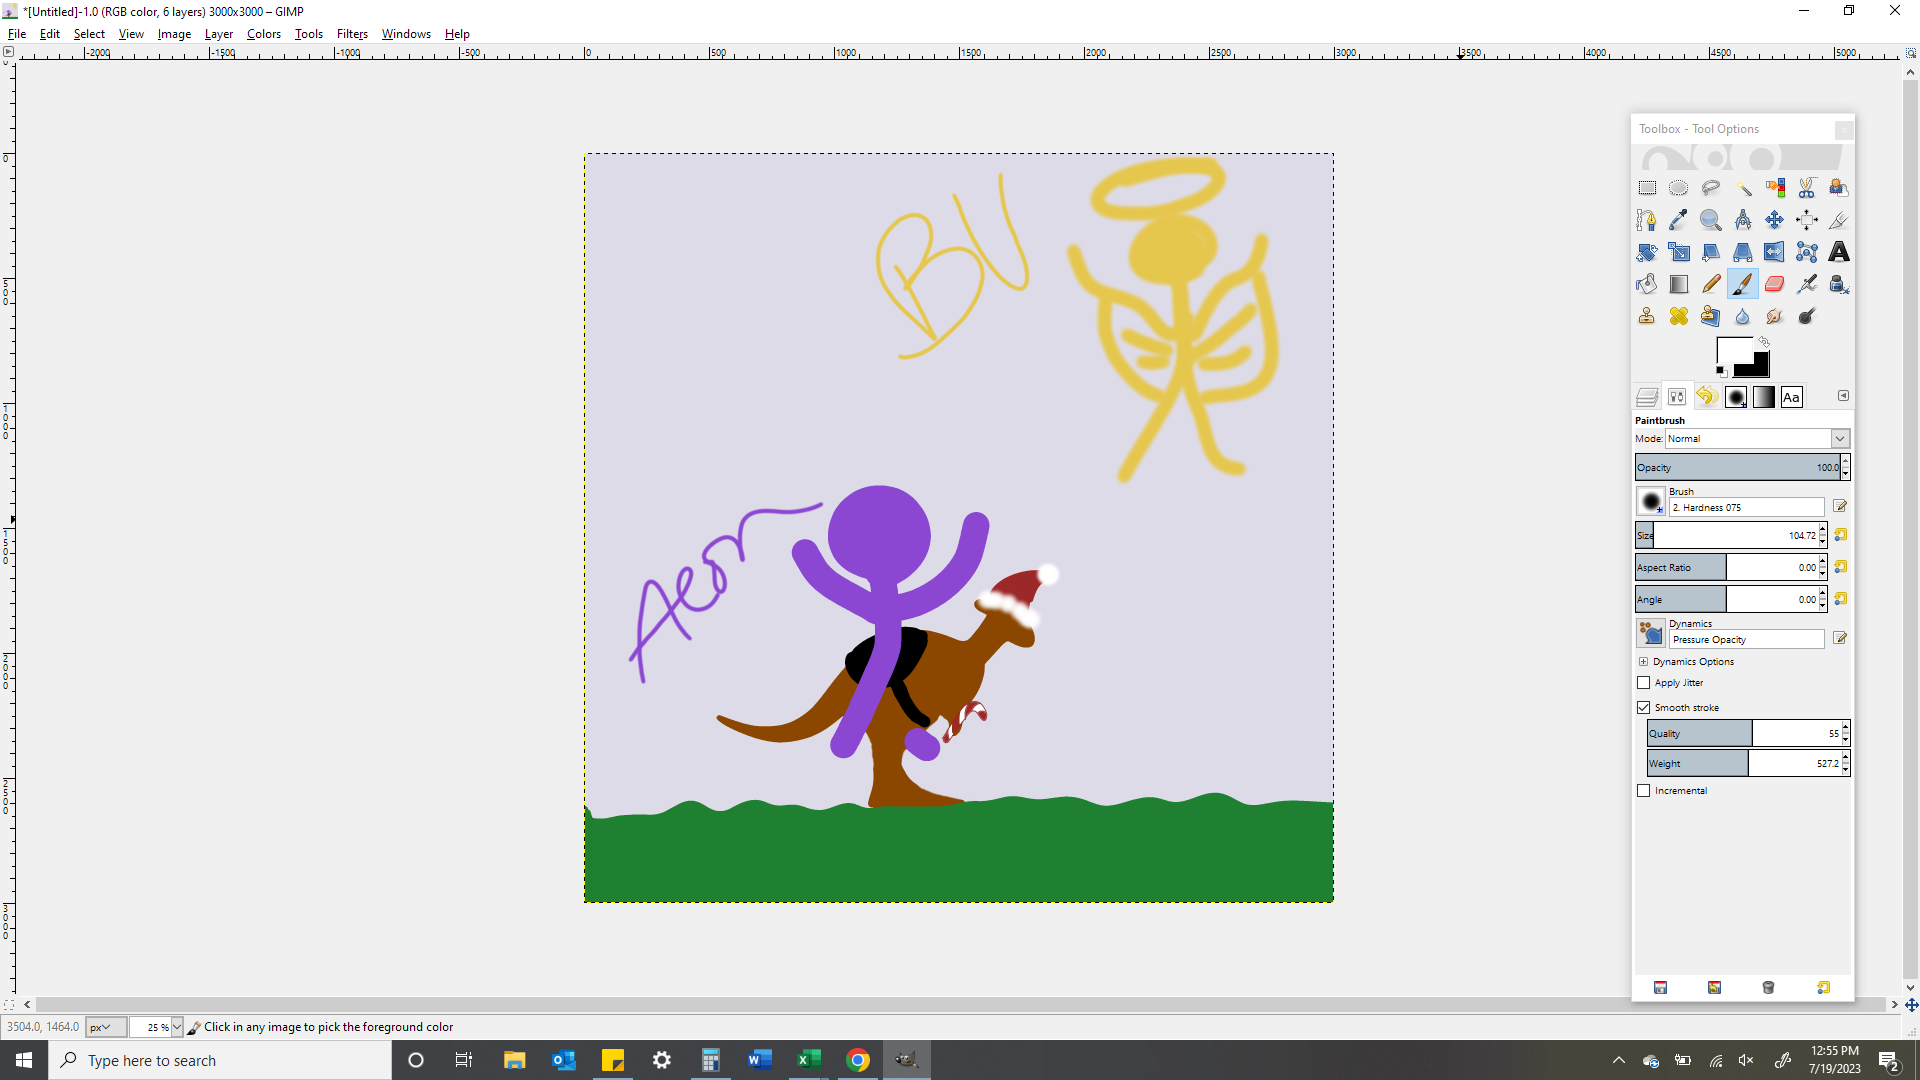
Task: Open the Filters menu
Action: pyautogui.click(x=352, y=34)
